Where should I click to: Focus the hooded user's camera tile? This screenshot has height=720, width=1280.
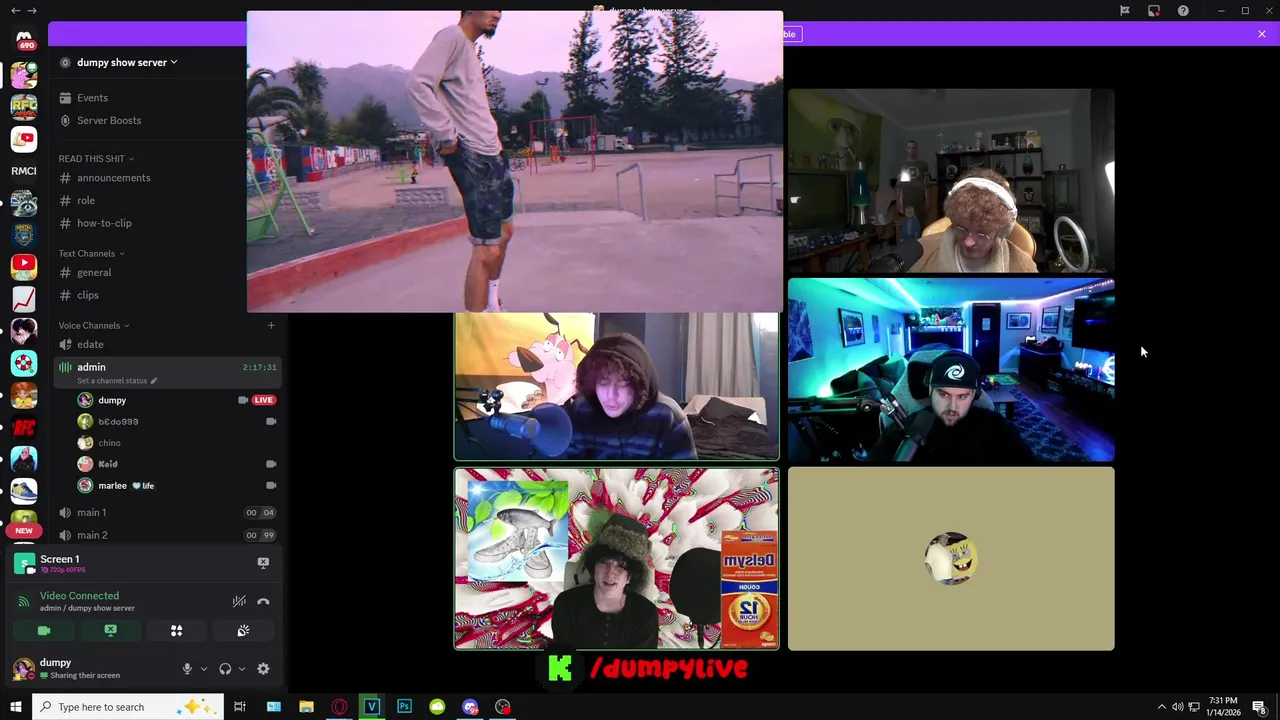tap(617, 386)
